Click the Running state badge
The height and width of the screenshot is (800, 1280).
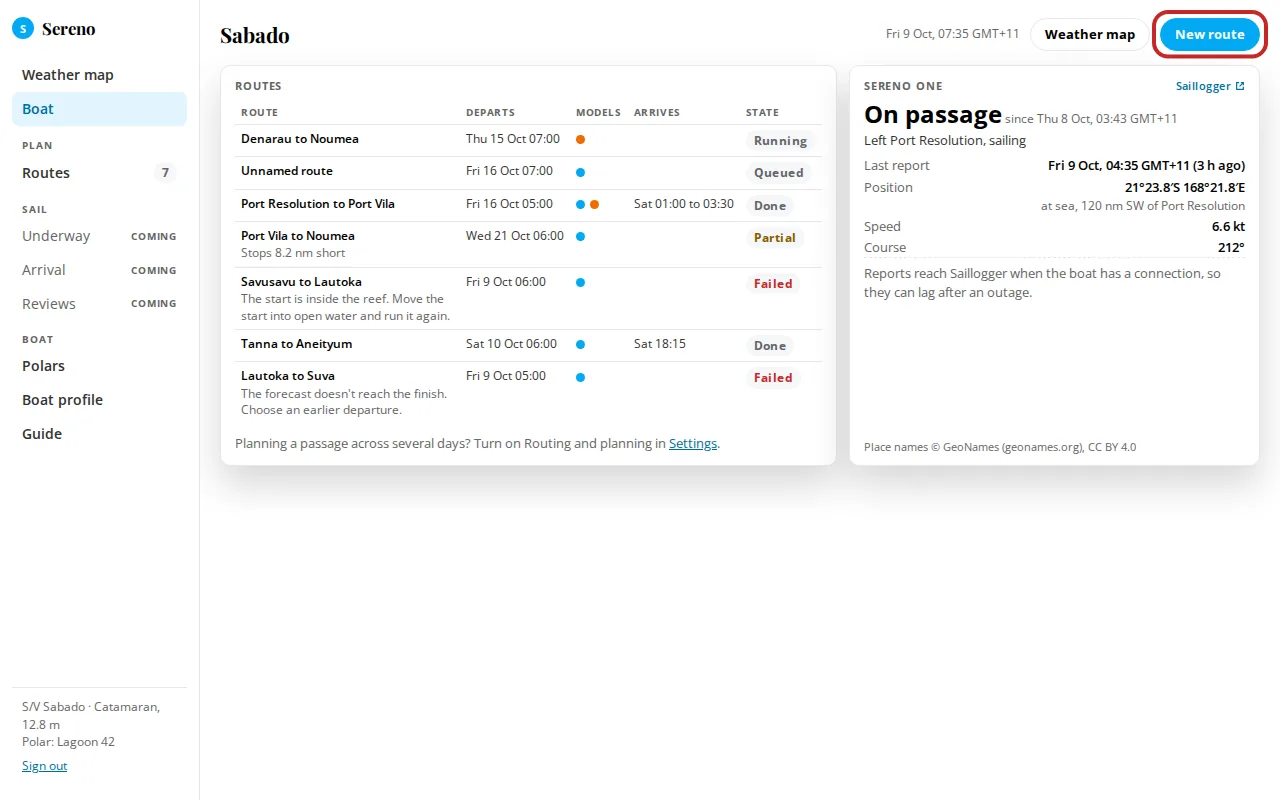coord(780,141)
